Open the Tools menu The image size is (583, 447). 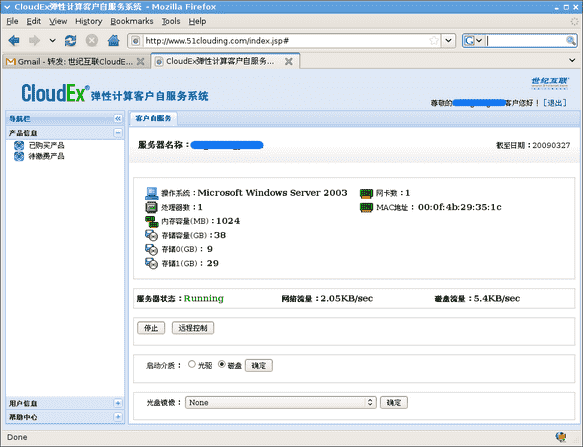[x=171, y=21]
